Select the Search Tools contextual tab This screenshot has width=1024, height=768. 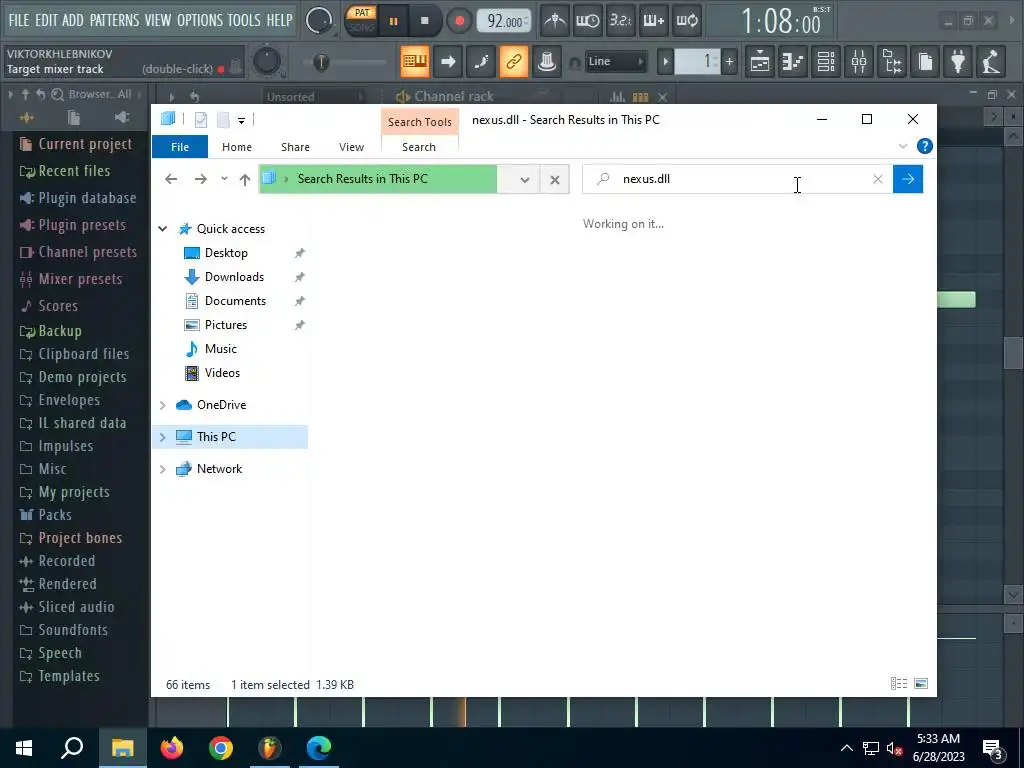pyautogui.click(x=419, y=121)
